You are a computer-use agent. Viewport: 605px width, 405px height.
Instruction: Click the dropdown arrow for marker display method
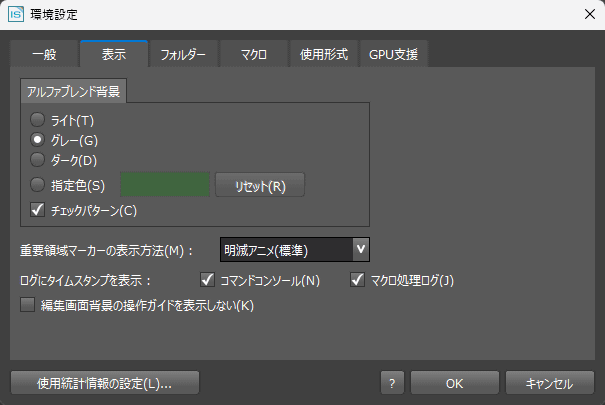(x=361, y=250)
